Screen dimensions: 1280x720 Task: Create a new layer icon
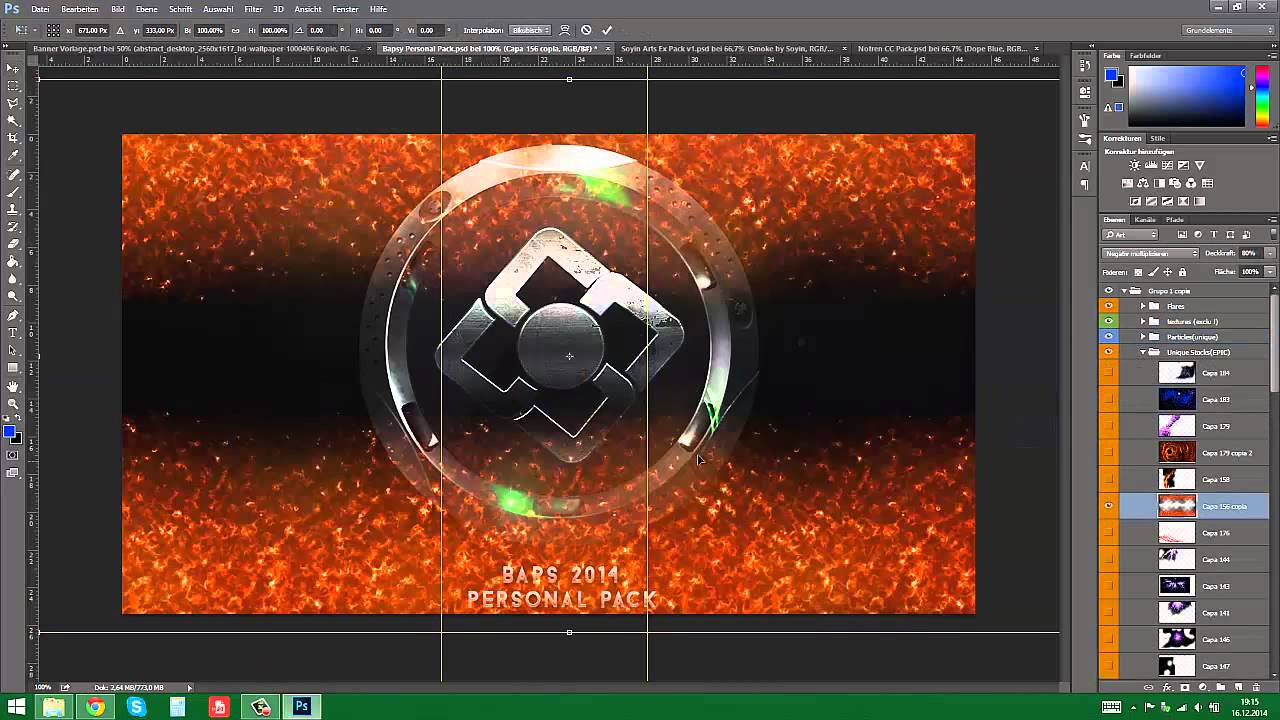point(1238,688)
